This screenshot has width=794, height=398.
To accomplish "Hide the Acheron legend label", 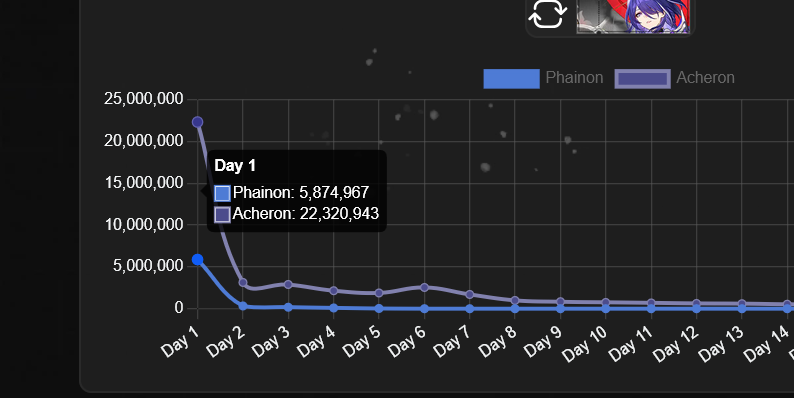I will coord(705,78).
